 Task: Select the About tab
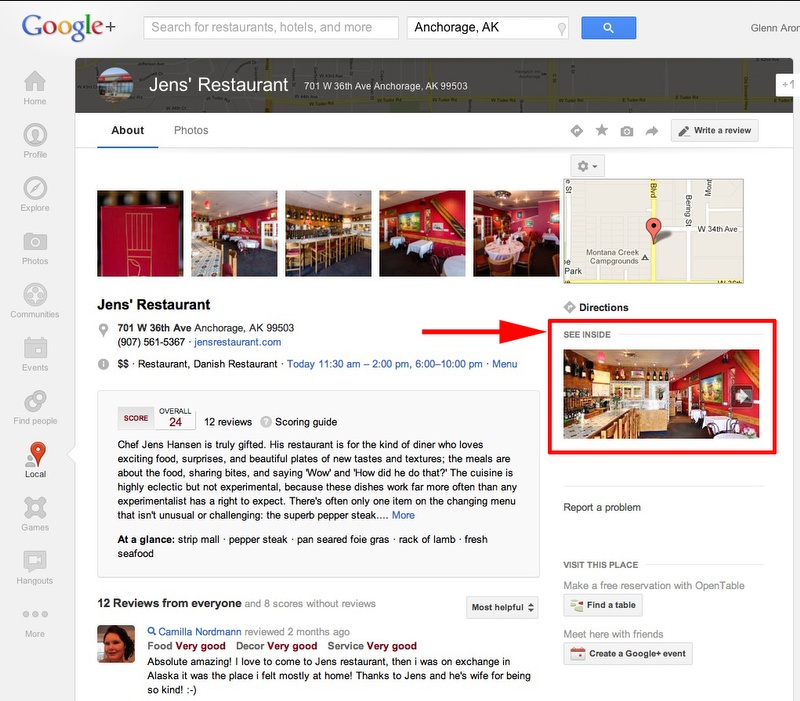coord(128,130)
